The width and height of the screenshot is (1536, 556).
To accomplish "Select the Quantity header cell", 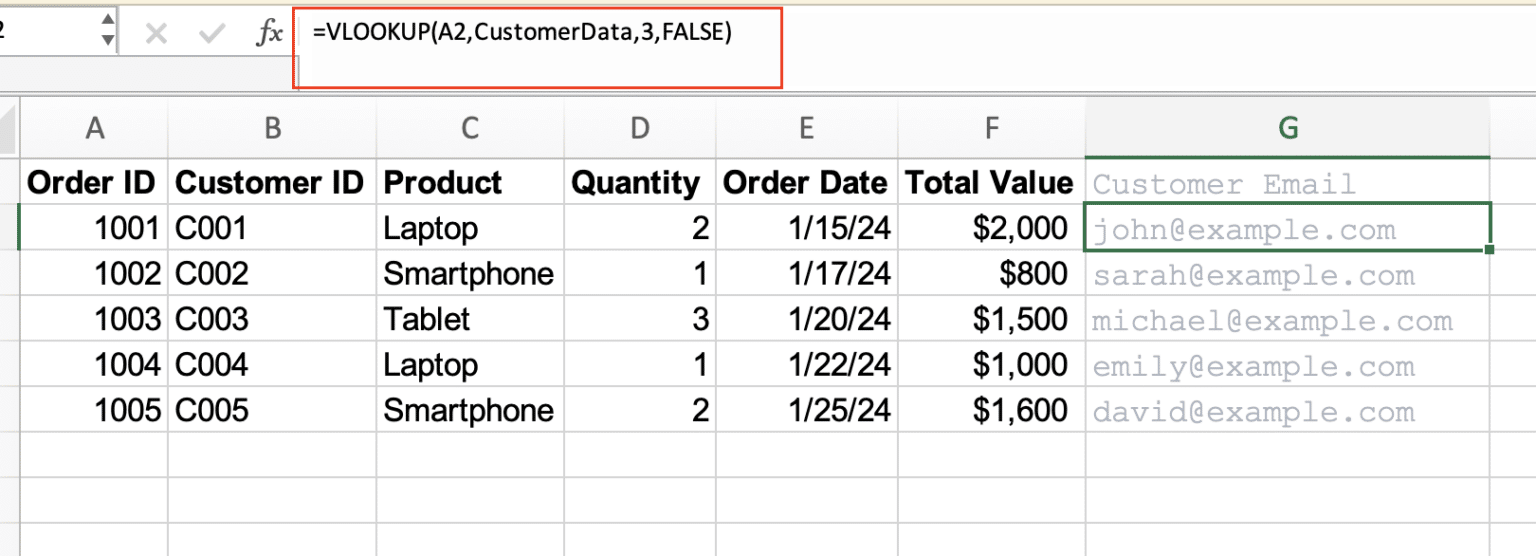I will click(x=640, y=182).
